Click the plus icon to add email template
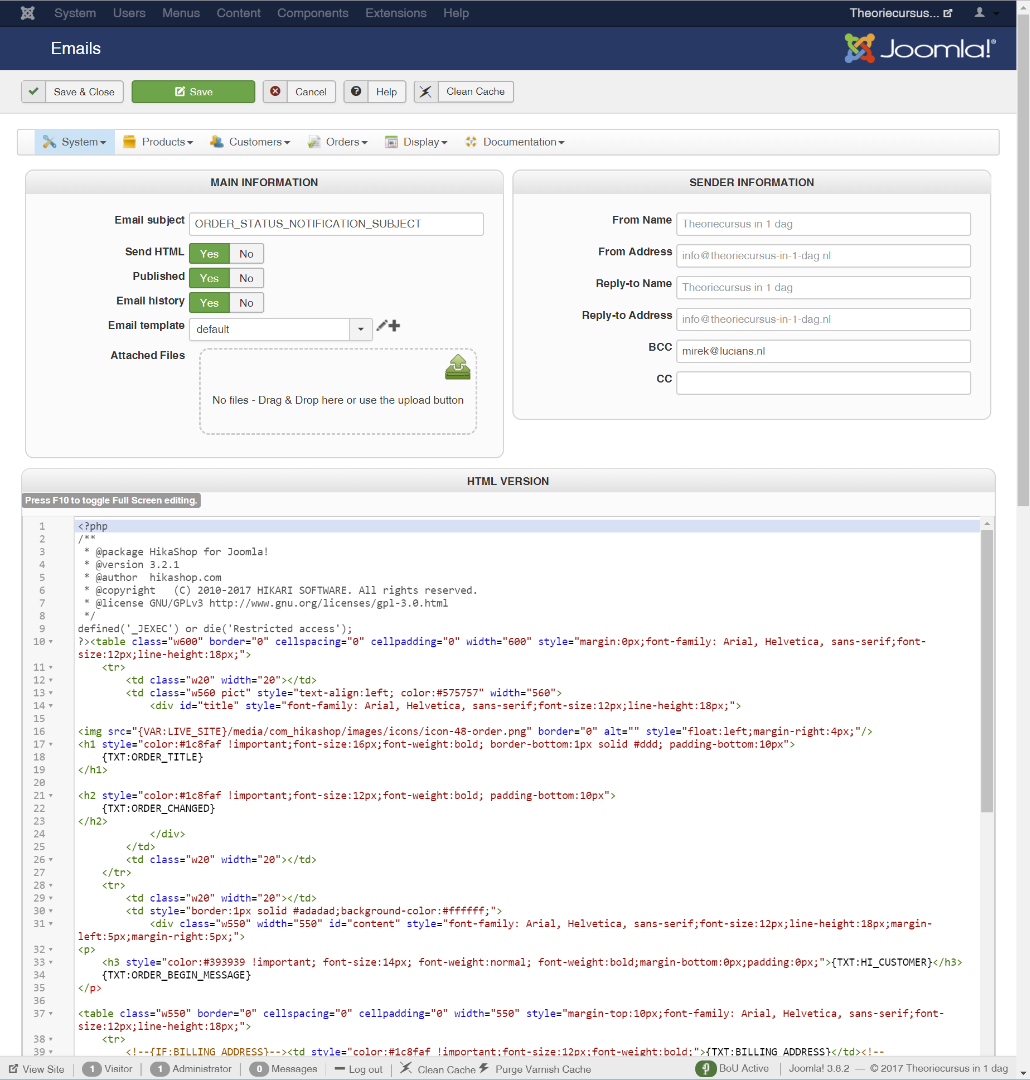 394,326
